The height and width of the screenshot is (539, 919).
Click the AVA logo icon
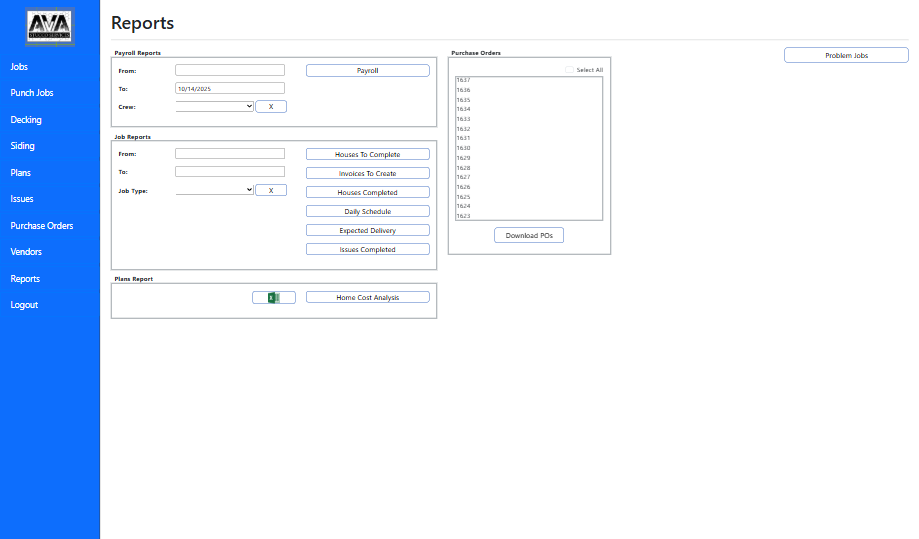tap(50, 27)
